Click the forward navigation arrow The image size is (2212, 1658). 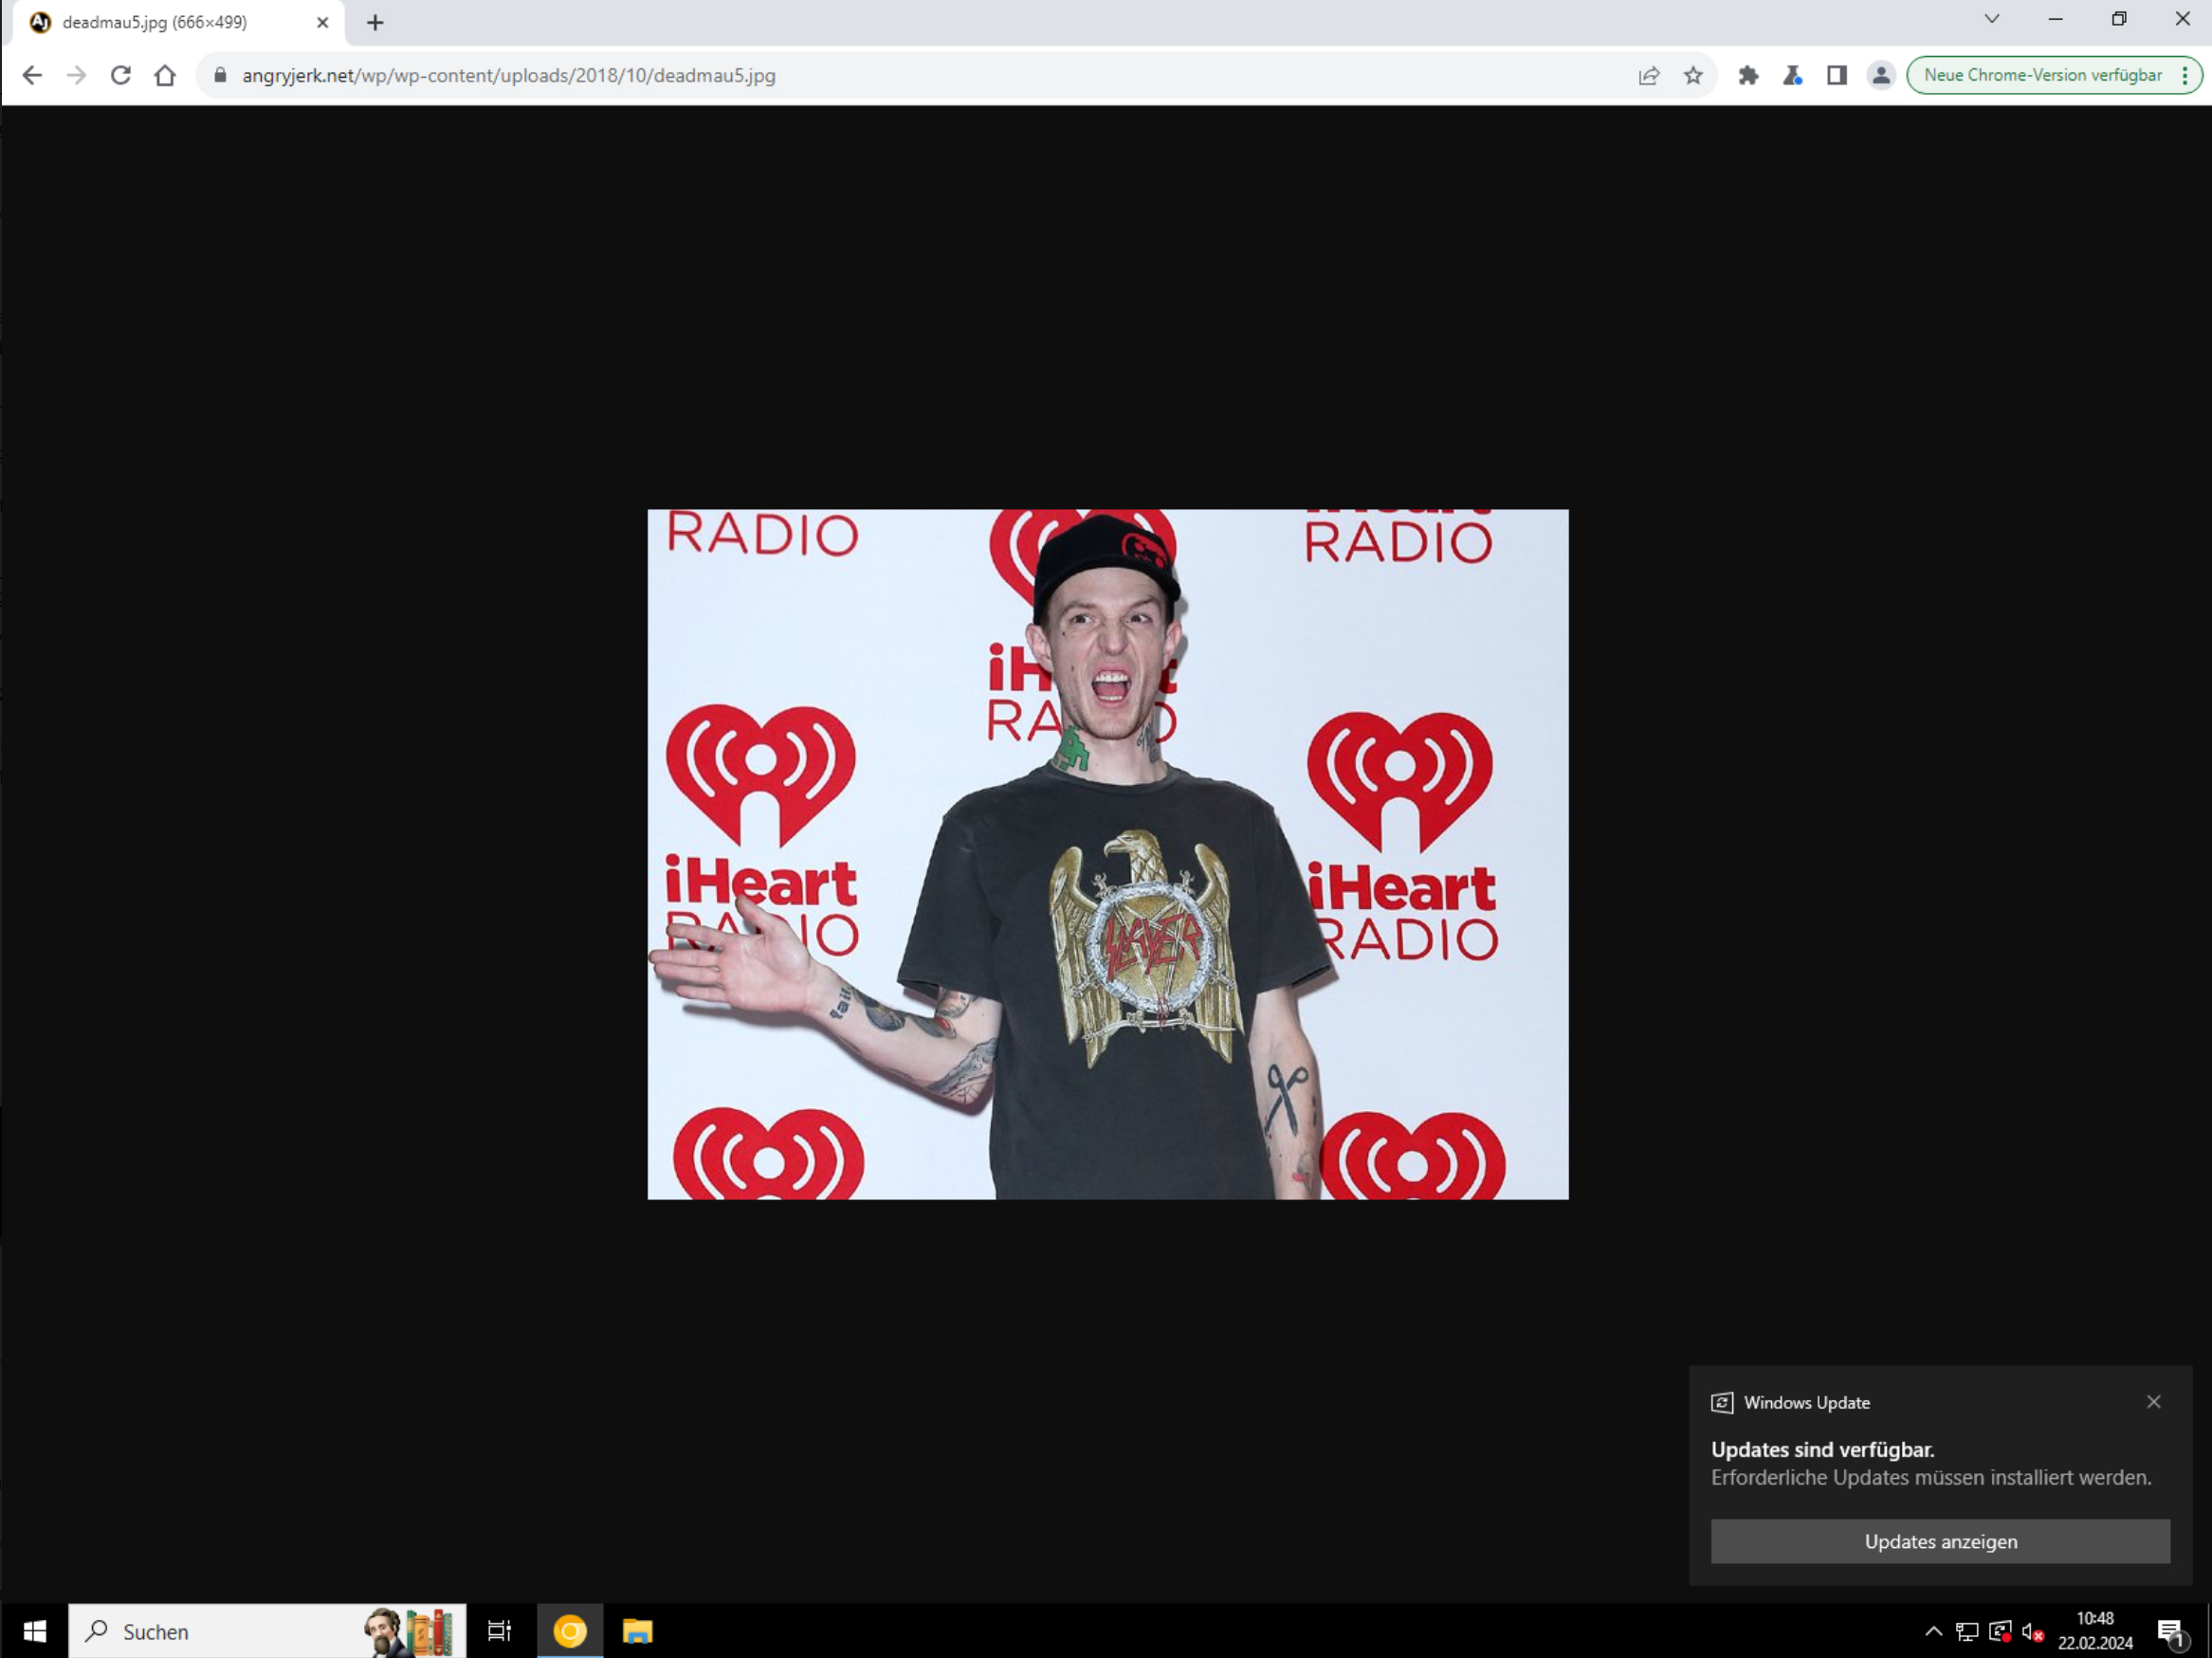[x=76, y=75]
